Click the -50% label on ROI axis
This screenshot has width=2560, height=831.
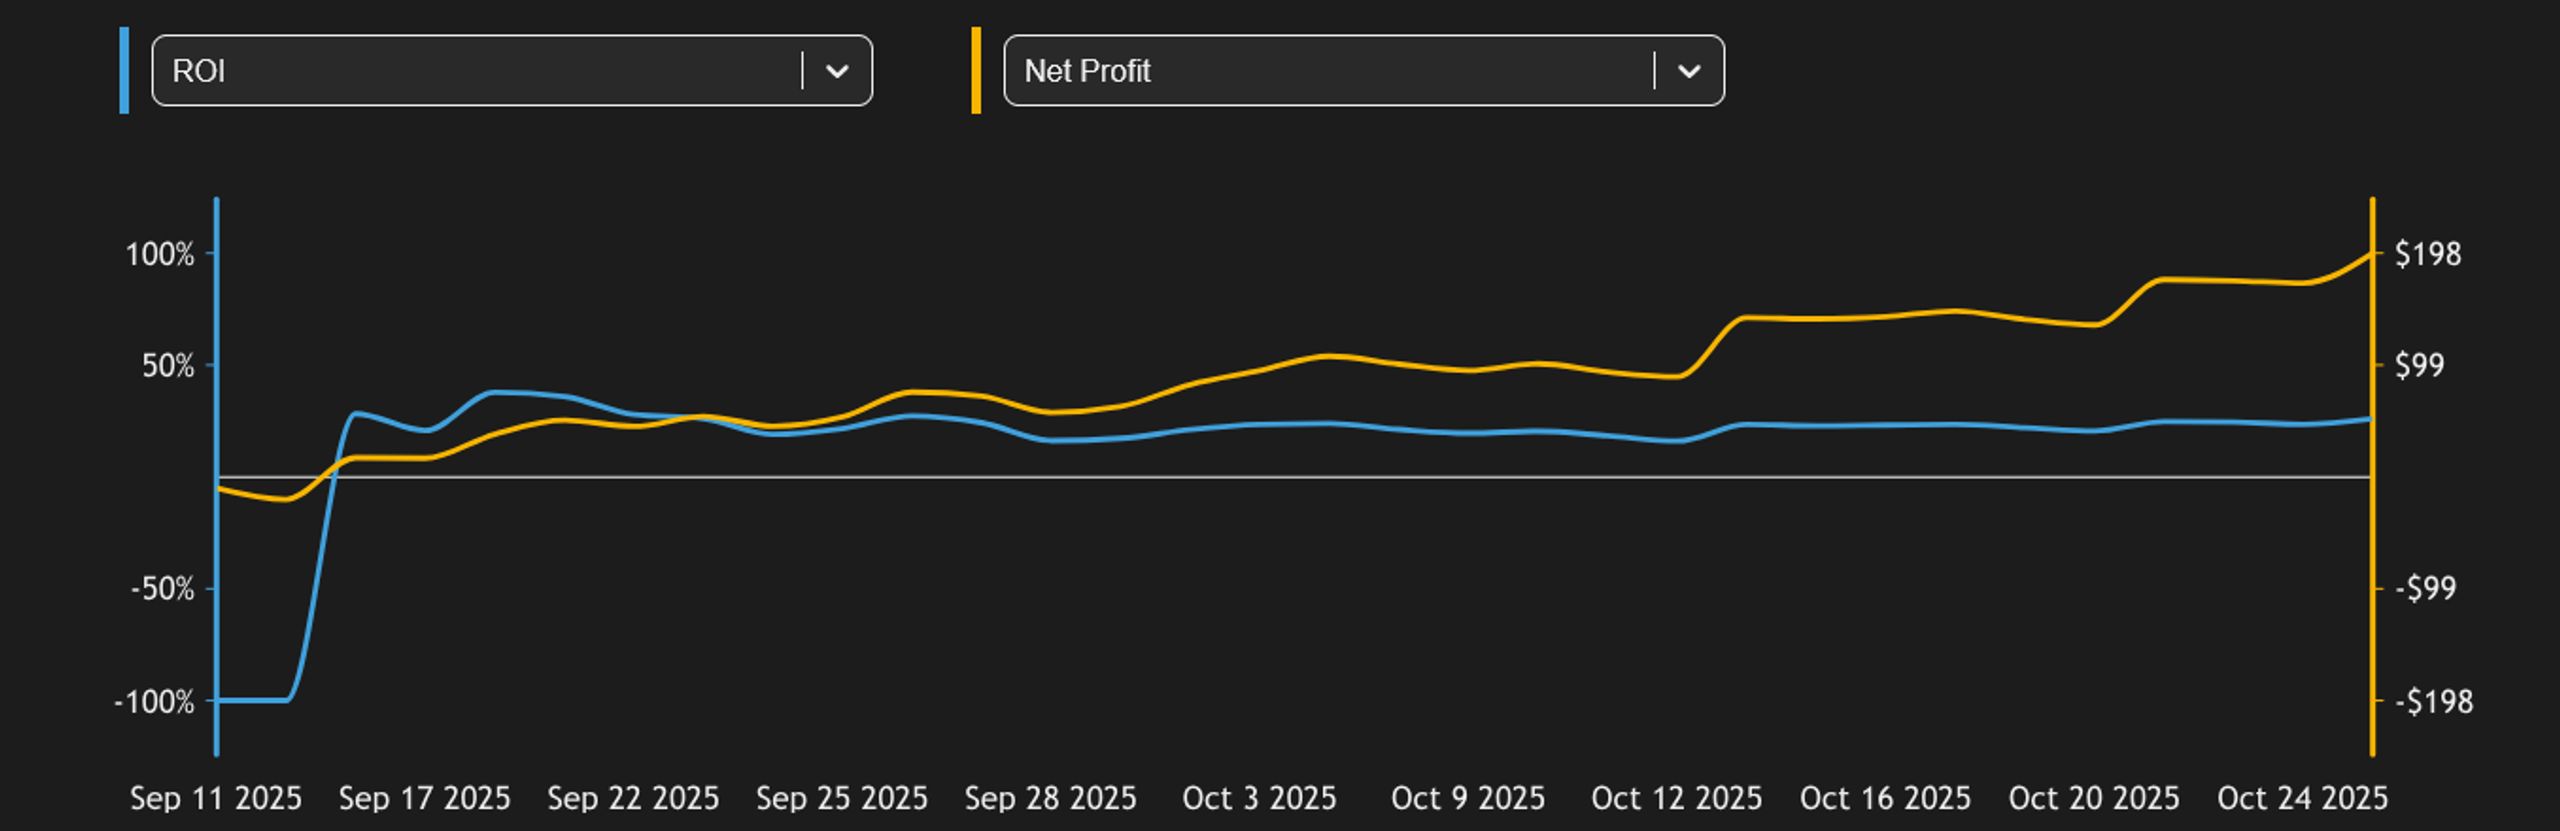162,588
